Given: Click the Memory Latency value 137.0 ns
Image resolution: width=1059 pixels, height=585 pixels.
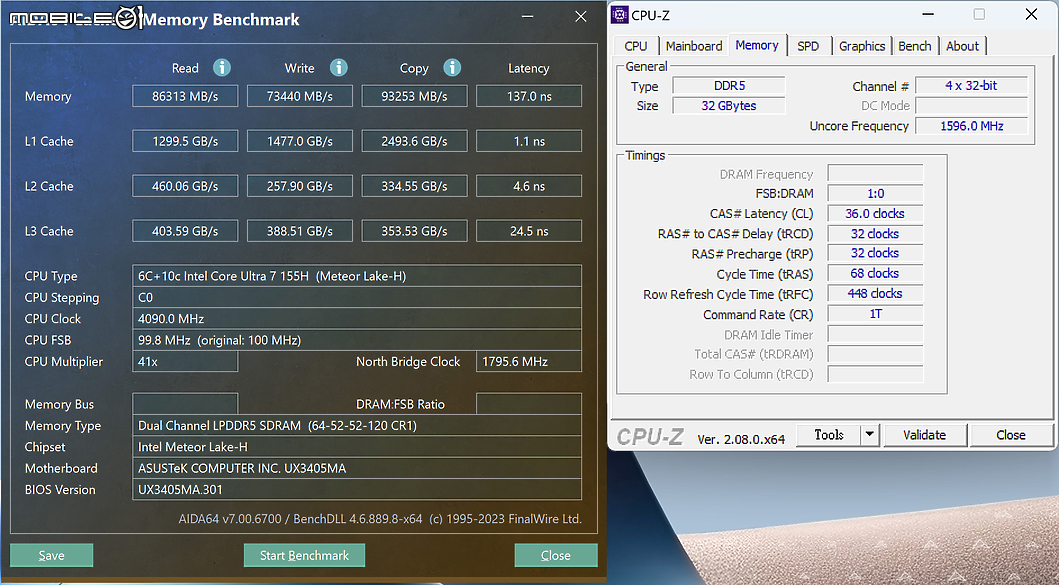Looking at the screenshot, I should (529, 96).
